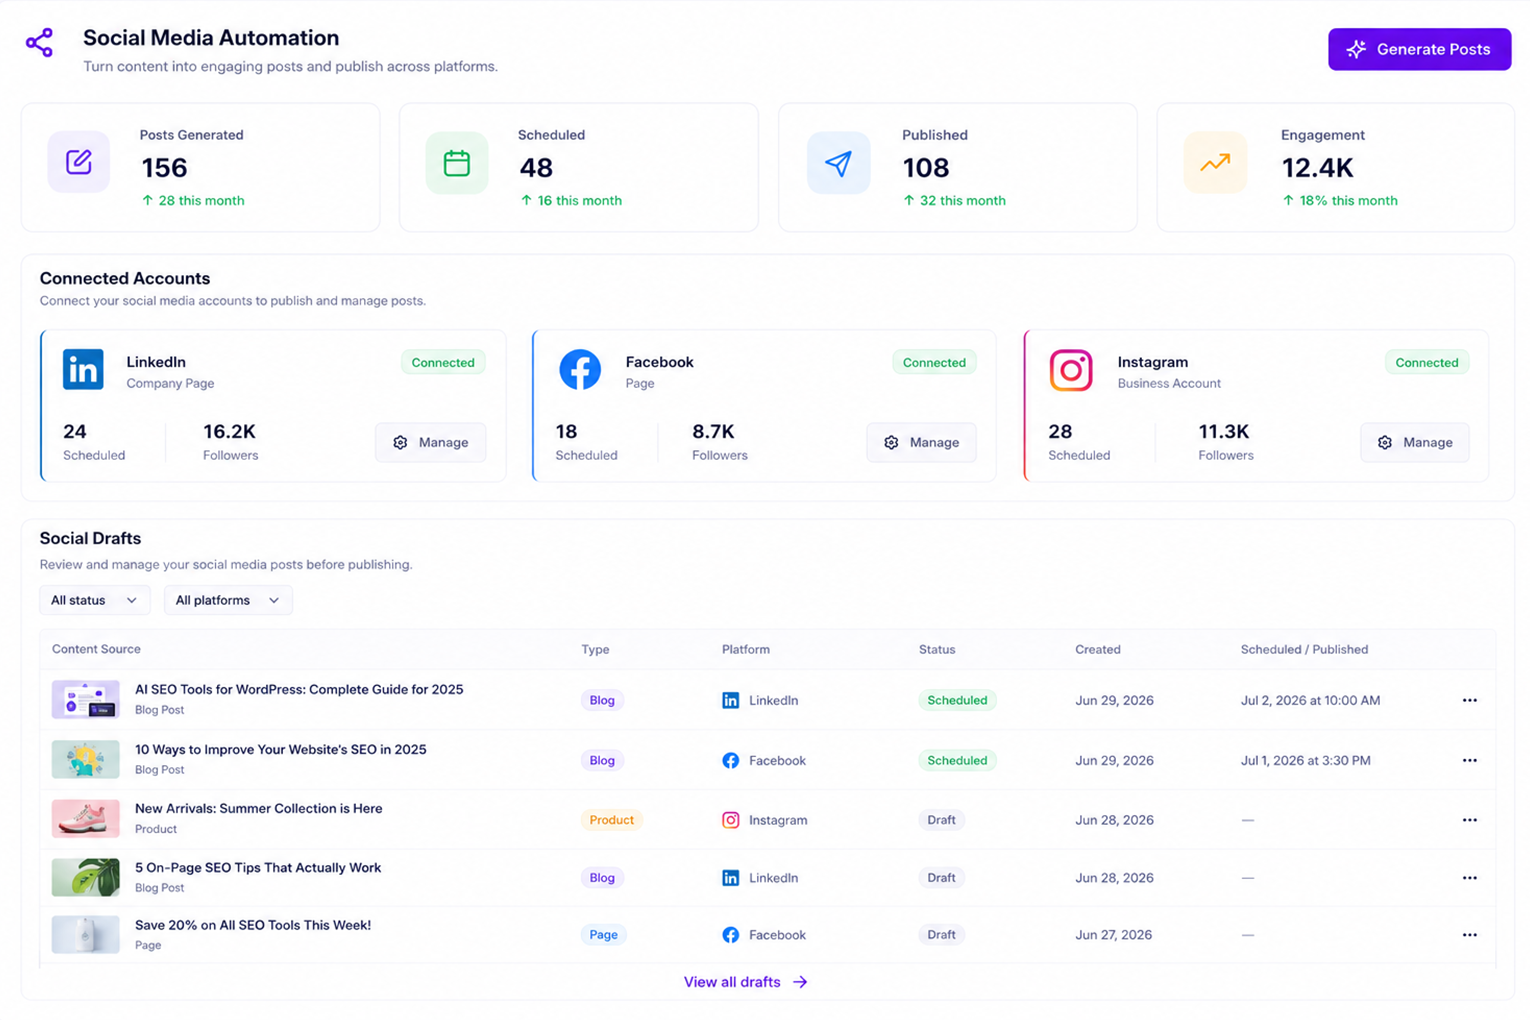The width and height of the screenshot is (1530, 1020).
Task: Click 'Jul 2, 2026 at 10:00 AM' schedule cell
Action: point(1310,700)
